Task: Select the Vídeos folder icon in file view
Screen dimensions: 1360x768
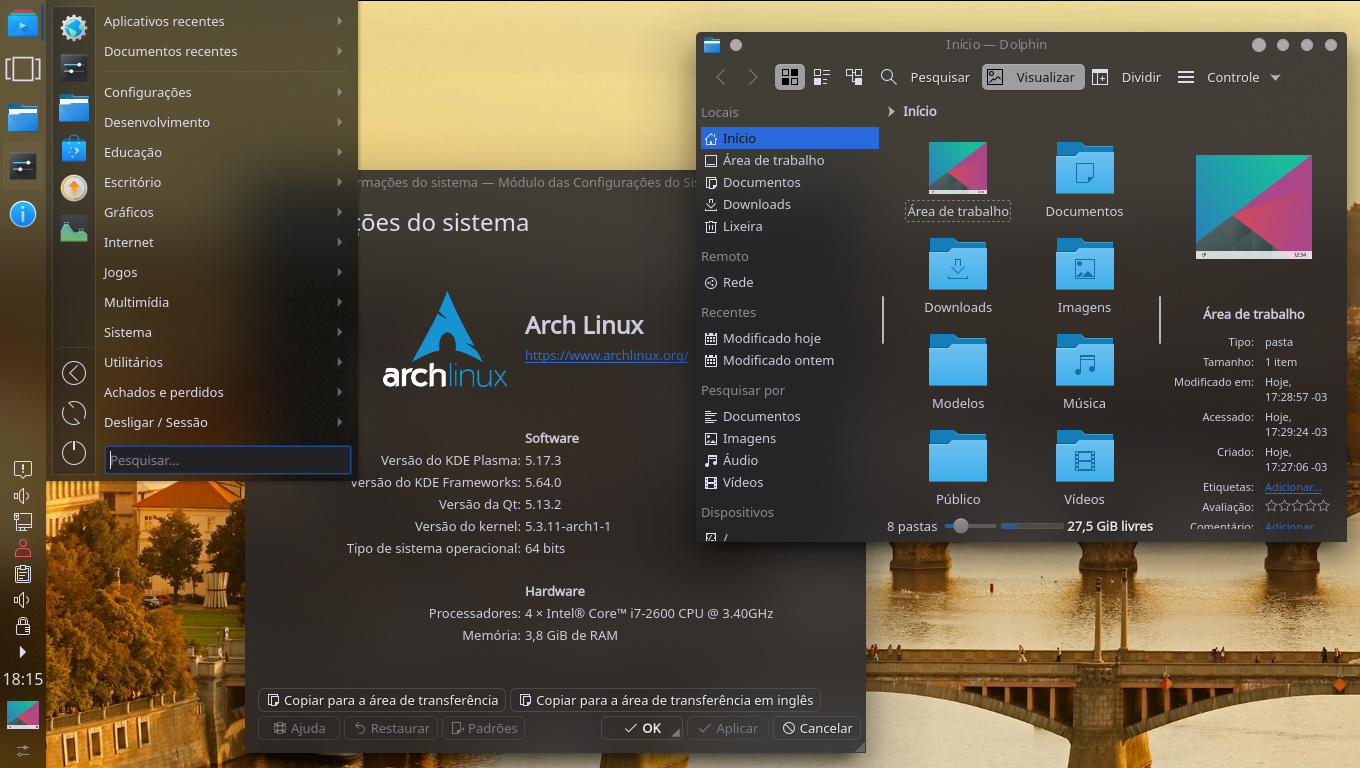Action: [1085, 455]
